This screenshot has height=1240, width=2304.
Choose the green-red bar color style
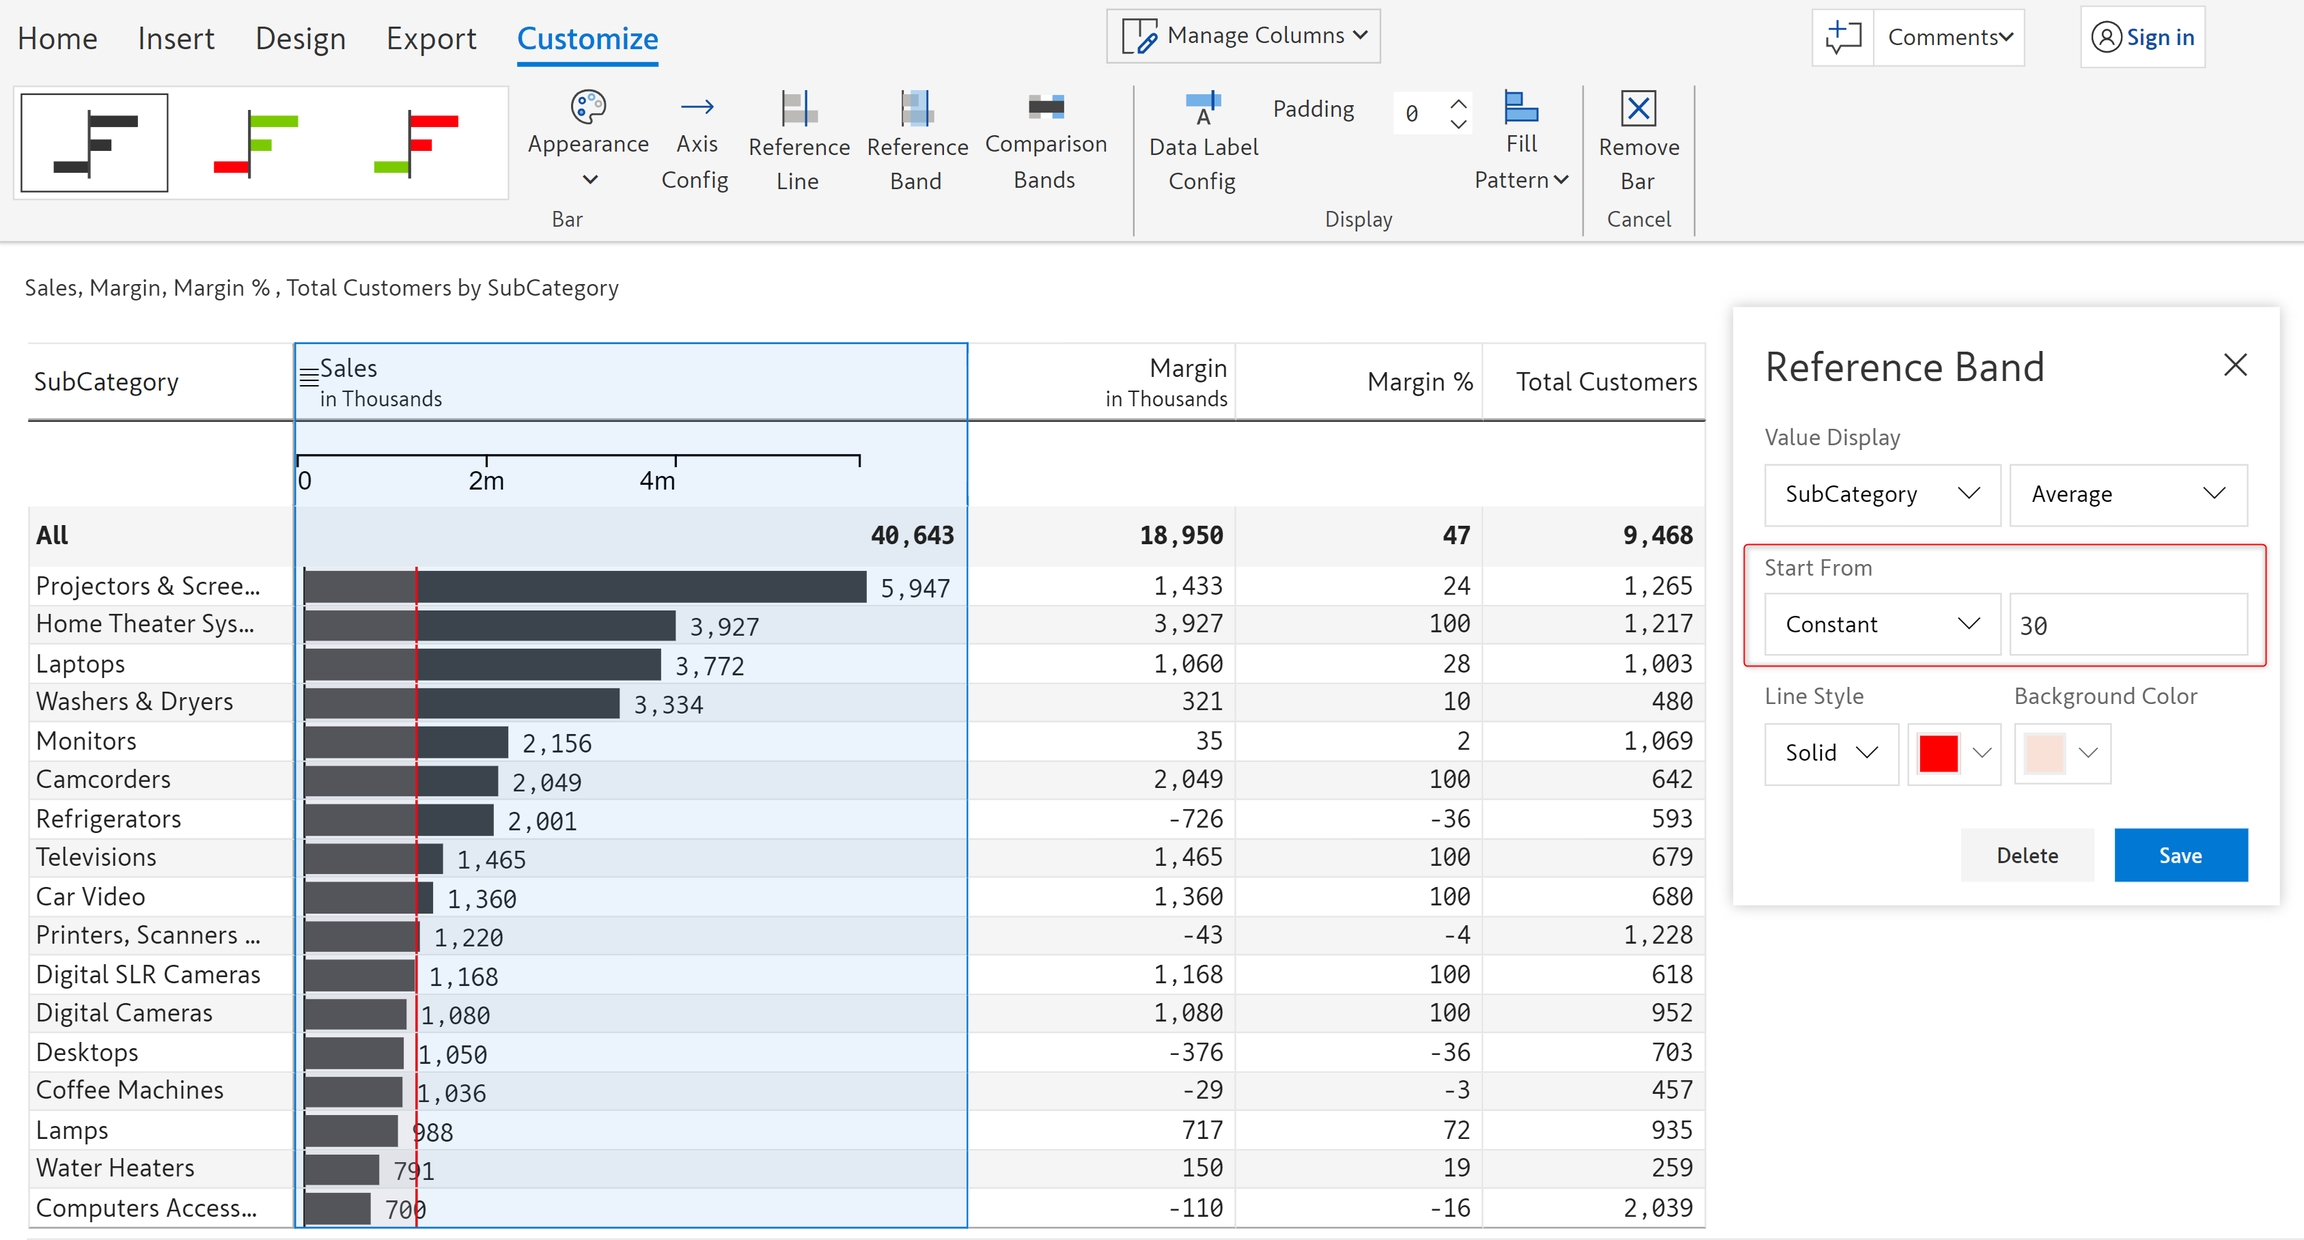coord(257,143)
